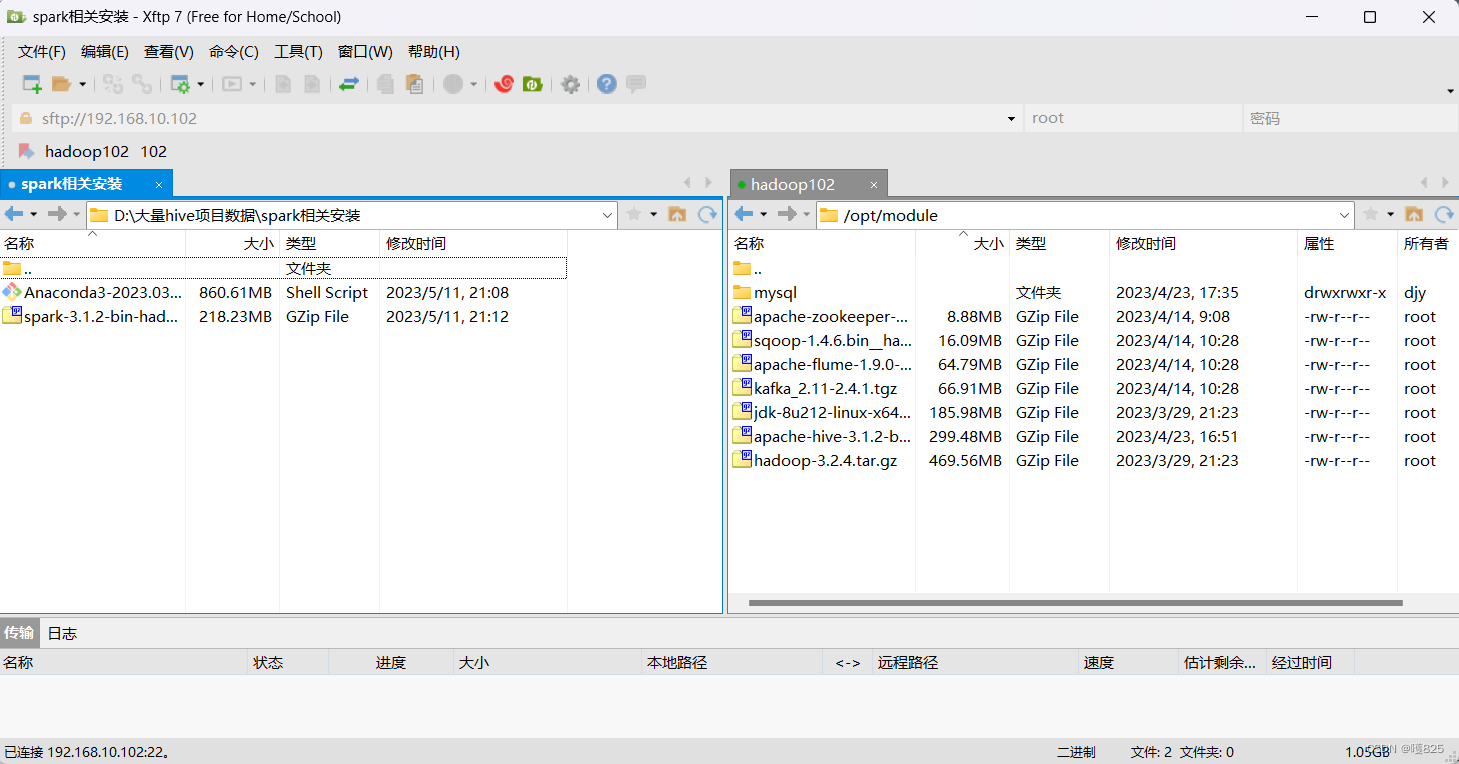1459x764 pixels.
Task: Go to local pane home folder
Action: pos(677,214)
